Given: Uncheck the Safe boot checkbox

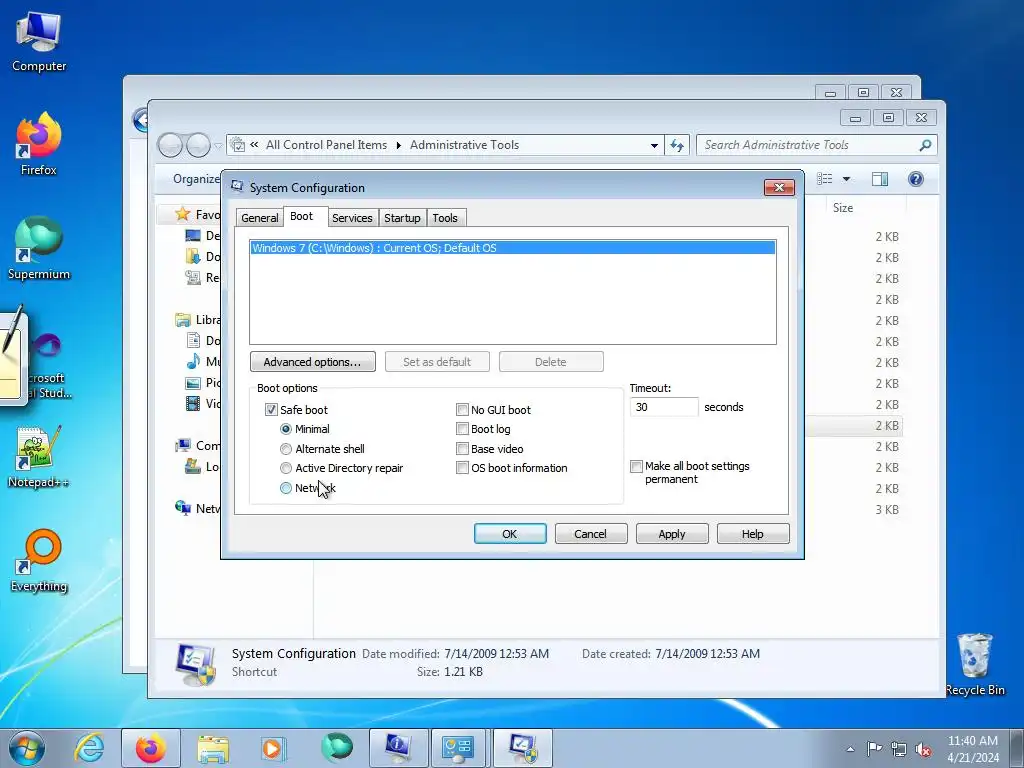Looking at the screenshot, I should click(x=271, y=409).
